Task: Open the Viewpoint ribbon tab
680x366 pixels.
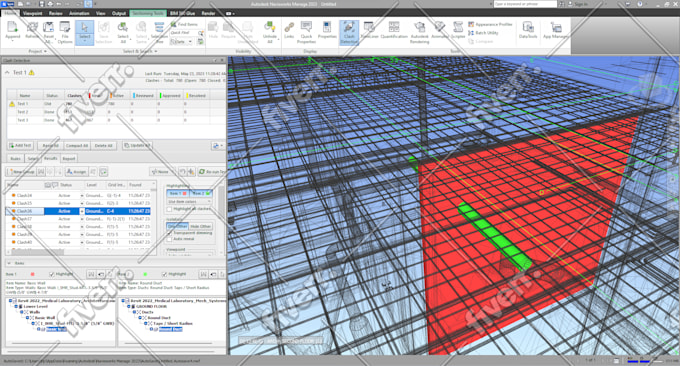Action: coord(33,13)
